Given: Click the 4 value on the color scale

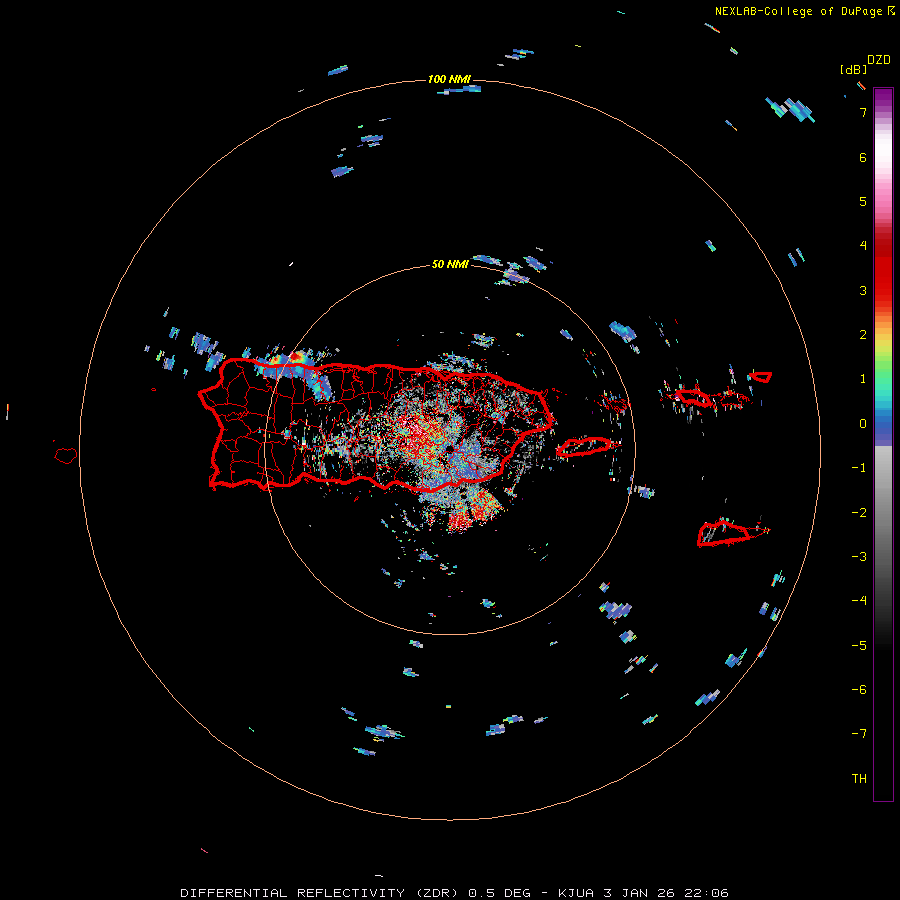Looking at the screenshot, I should point(863,246).
